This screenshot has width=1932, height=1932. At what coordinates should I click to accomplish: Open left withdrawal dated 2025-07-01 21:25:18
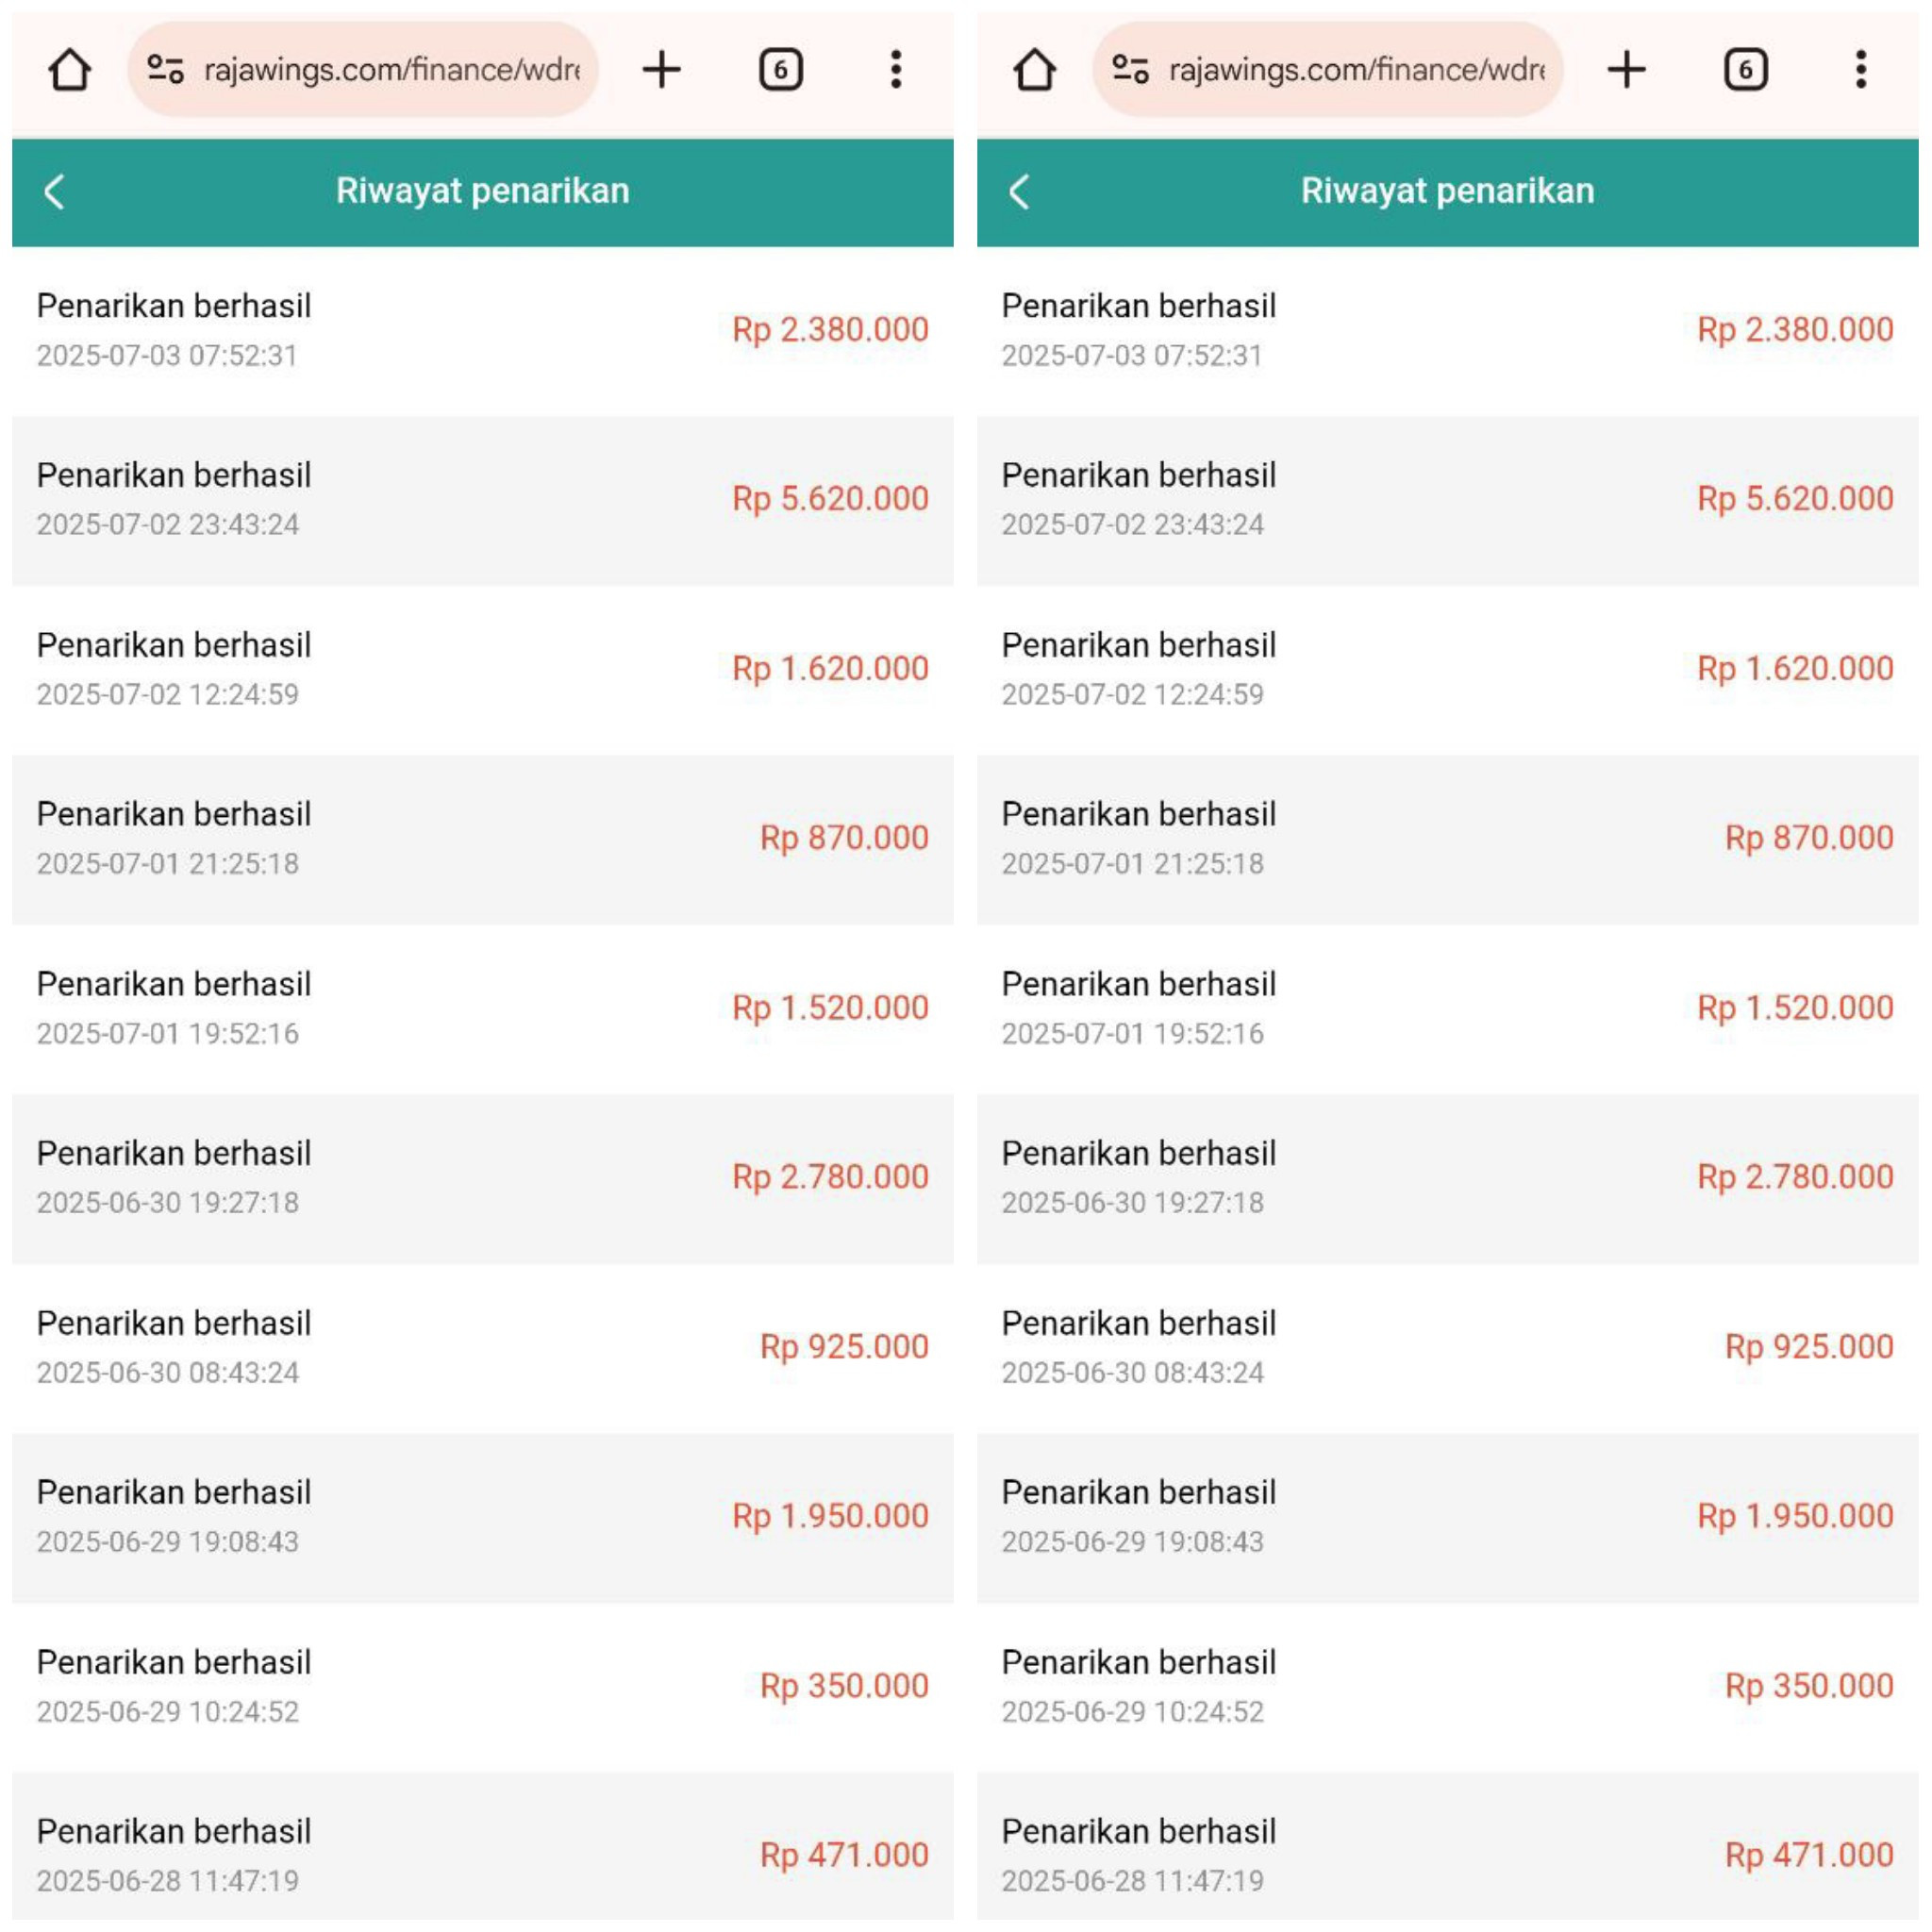[x=483, y=839]
